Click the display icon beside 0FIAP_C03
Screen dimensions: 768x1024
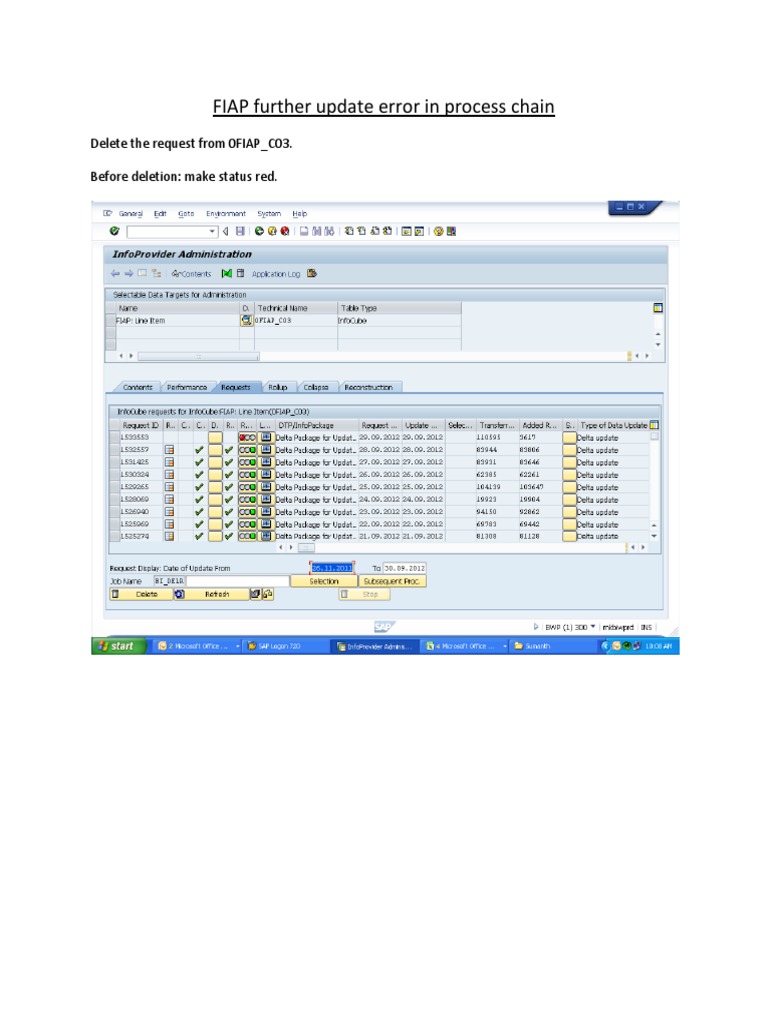coord(246,320)
